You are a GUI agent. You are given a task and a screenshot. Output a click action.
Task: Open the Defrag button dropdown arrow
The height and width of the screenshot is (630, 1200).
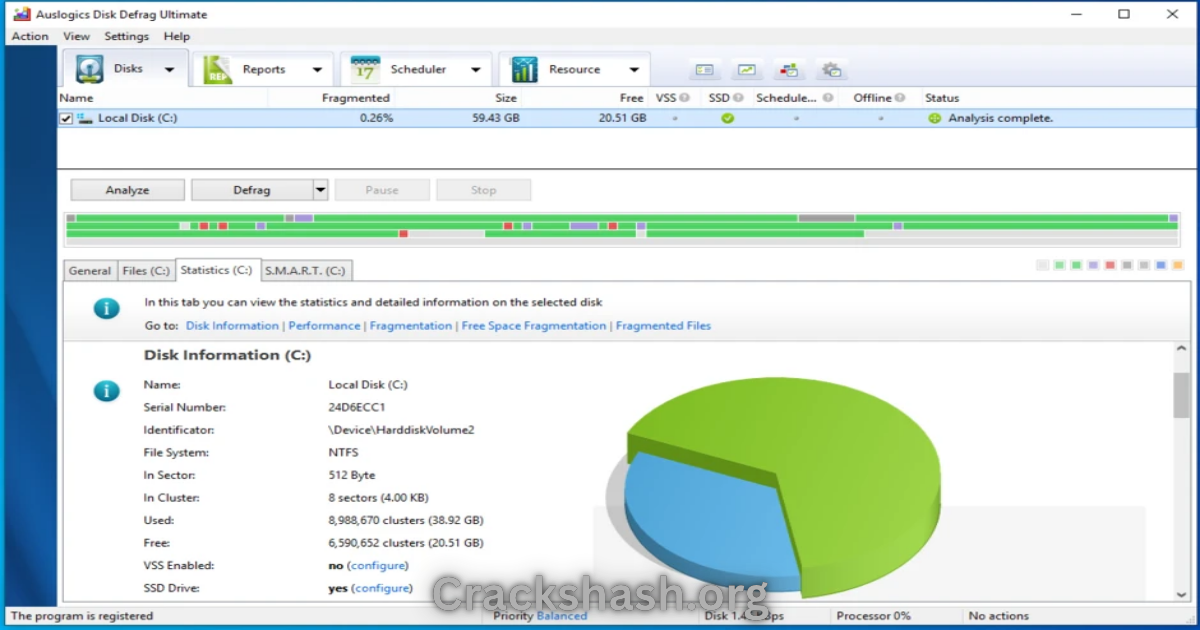click(x=320, y=190)
